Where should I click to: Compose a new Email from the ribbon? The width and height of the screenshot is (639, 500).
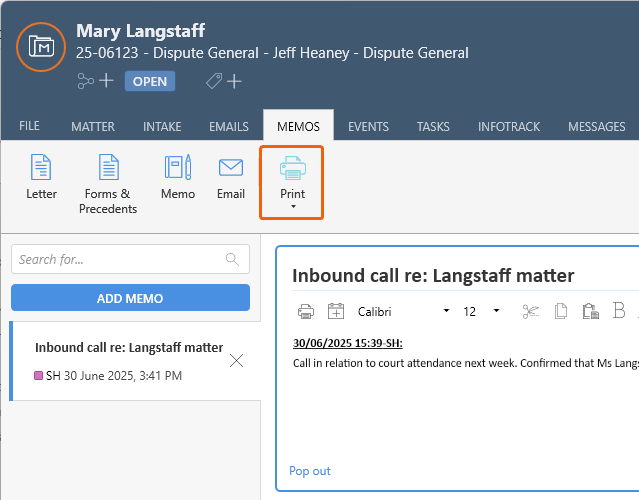[x=231, y=177]
